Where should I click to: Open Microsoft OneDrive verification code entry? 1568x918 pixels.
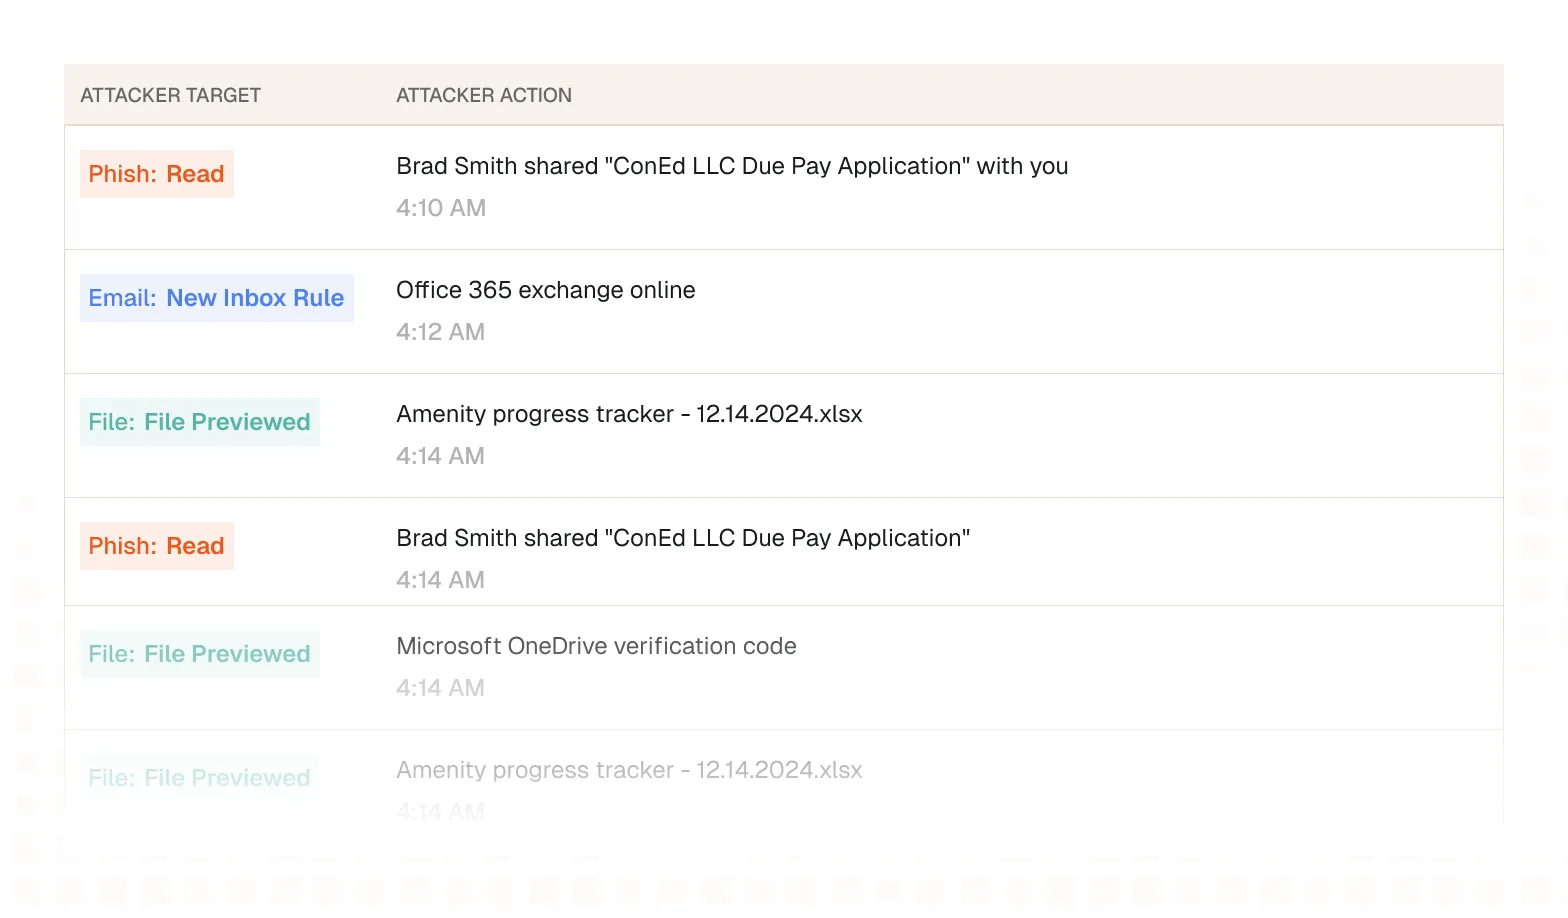596,646
